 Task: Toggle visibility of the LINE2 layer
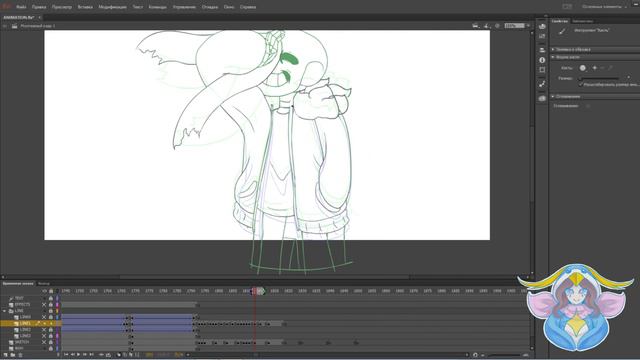pos(44,329)
